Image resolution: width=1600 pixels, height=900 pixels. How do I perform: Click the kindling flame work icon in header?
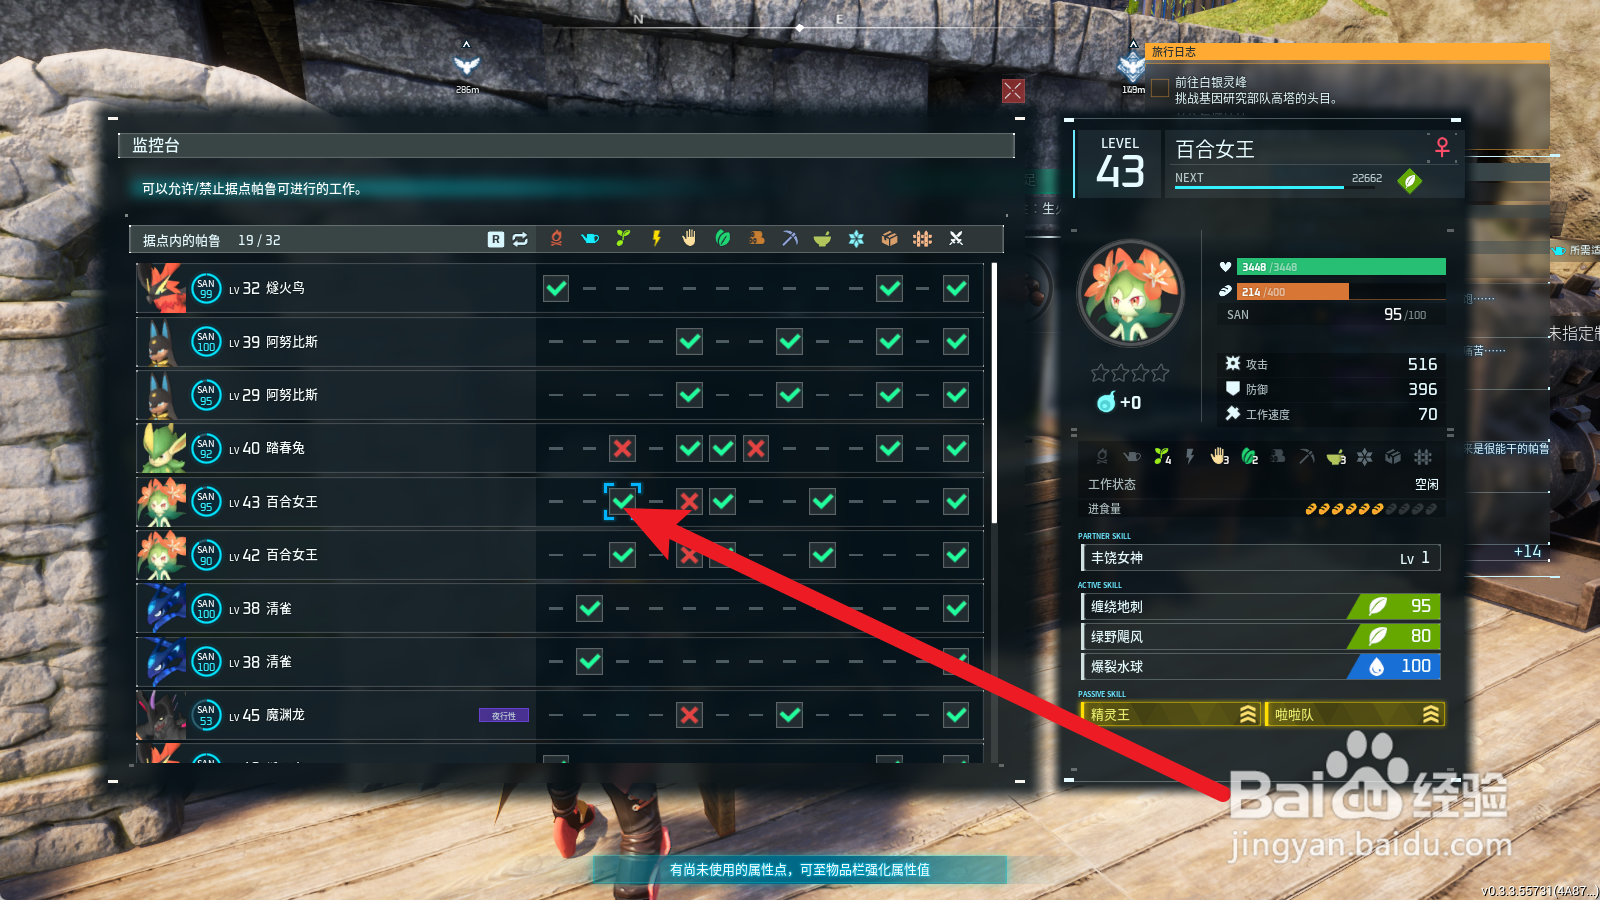556,238
